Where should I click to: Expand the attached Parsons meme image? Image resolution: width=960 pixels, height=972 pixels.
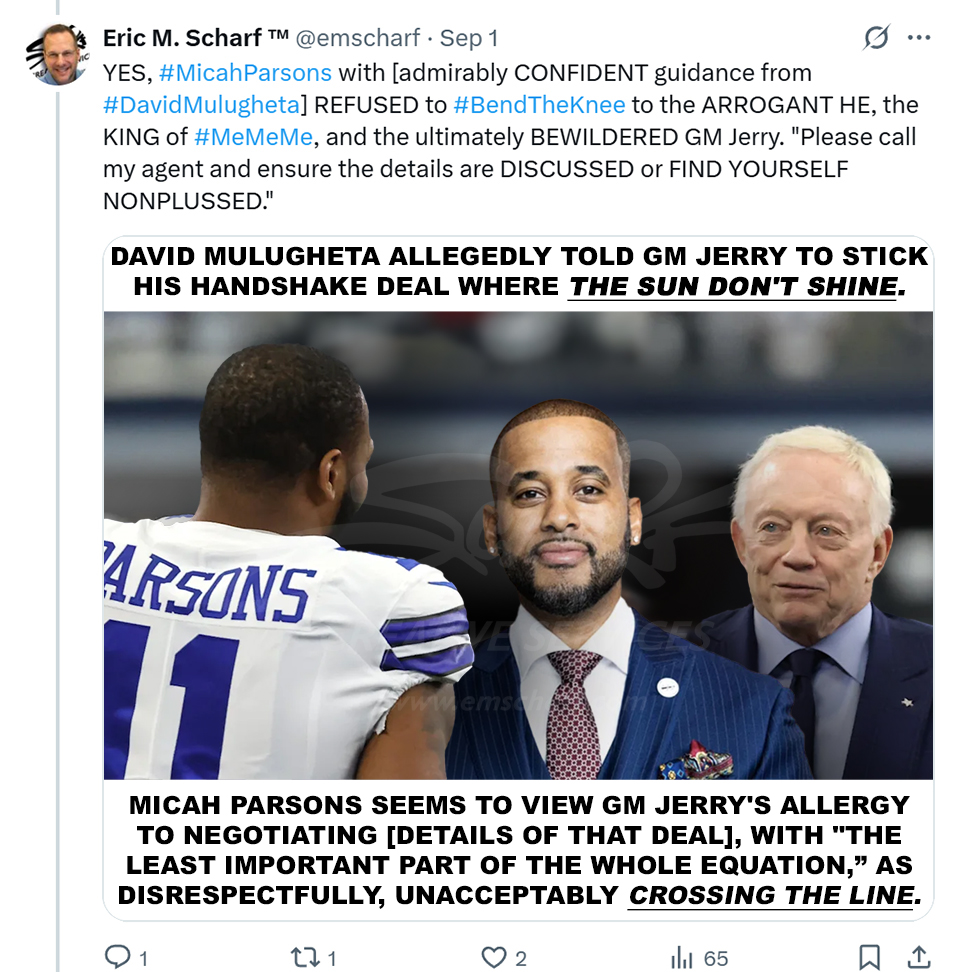click(x=518, y=545)
